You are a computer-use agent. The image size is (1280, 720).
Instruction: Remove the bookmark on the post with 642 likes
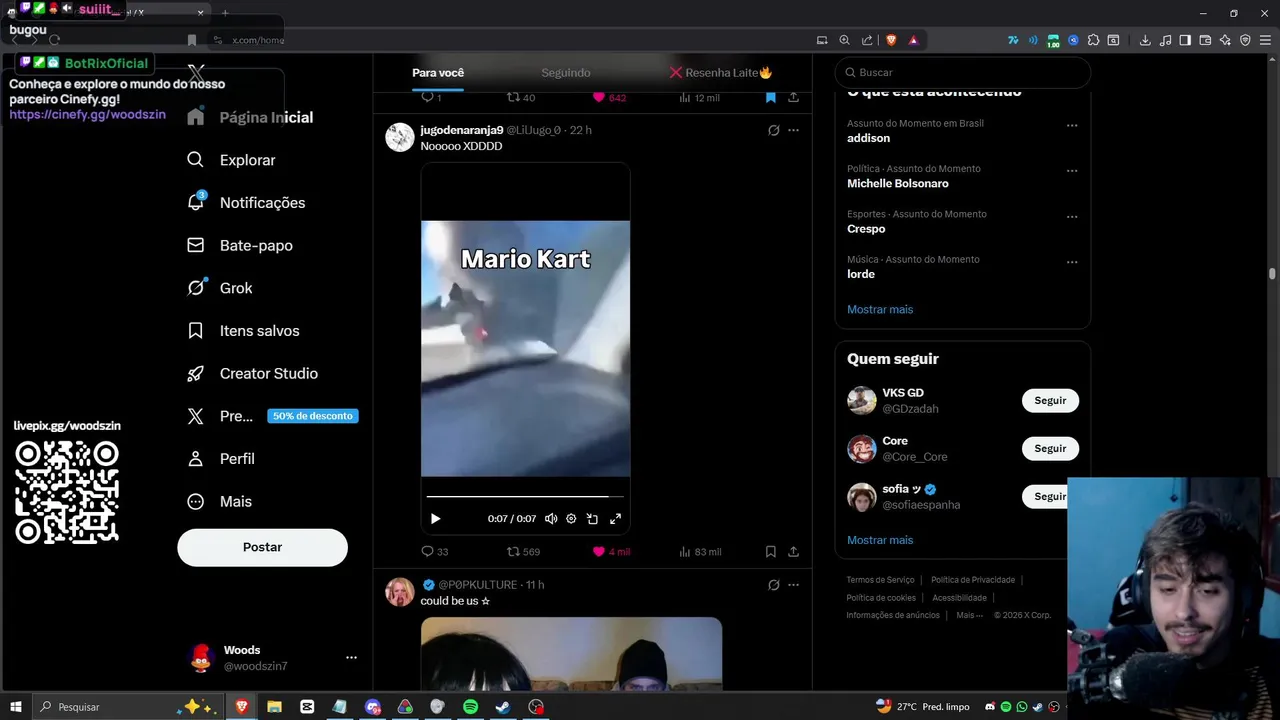771,98
